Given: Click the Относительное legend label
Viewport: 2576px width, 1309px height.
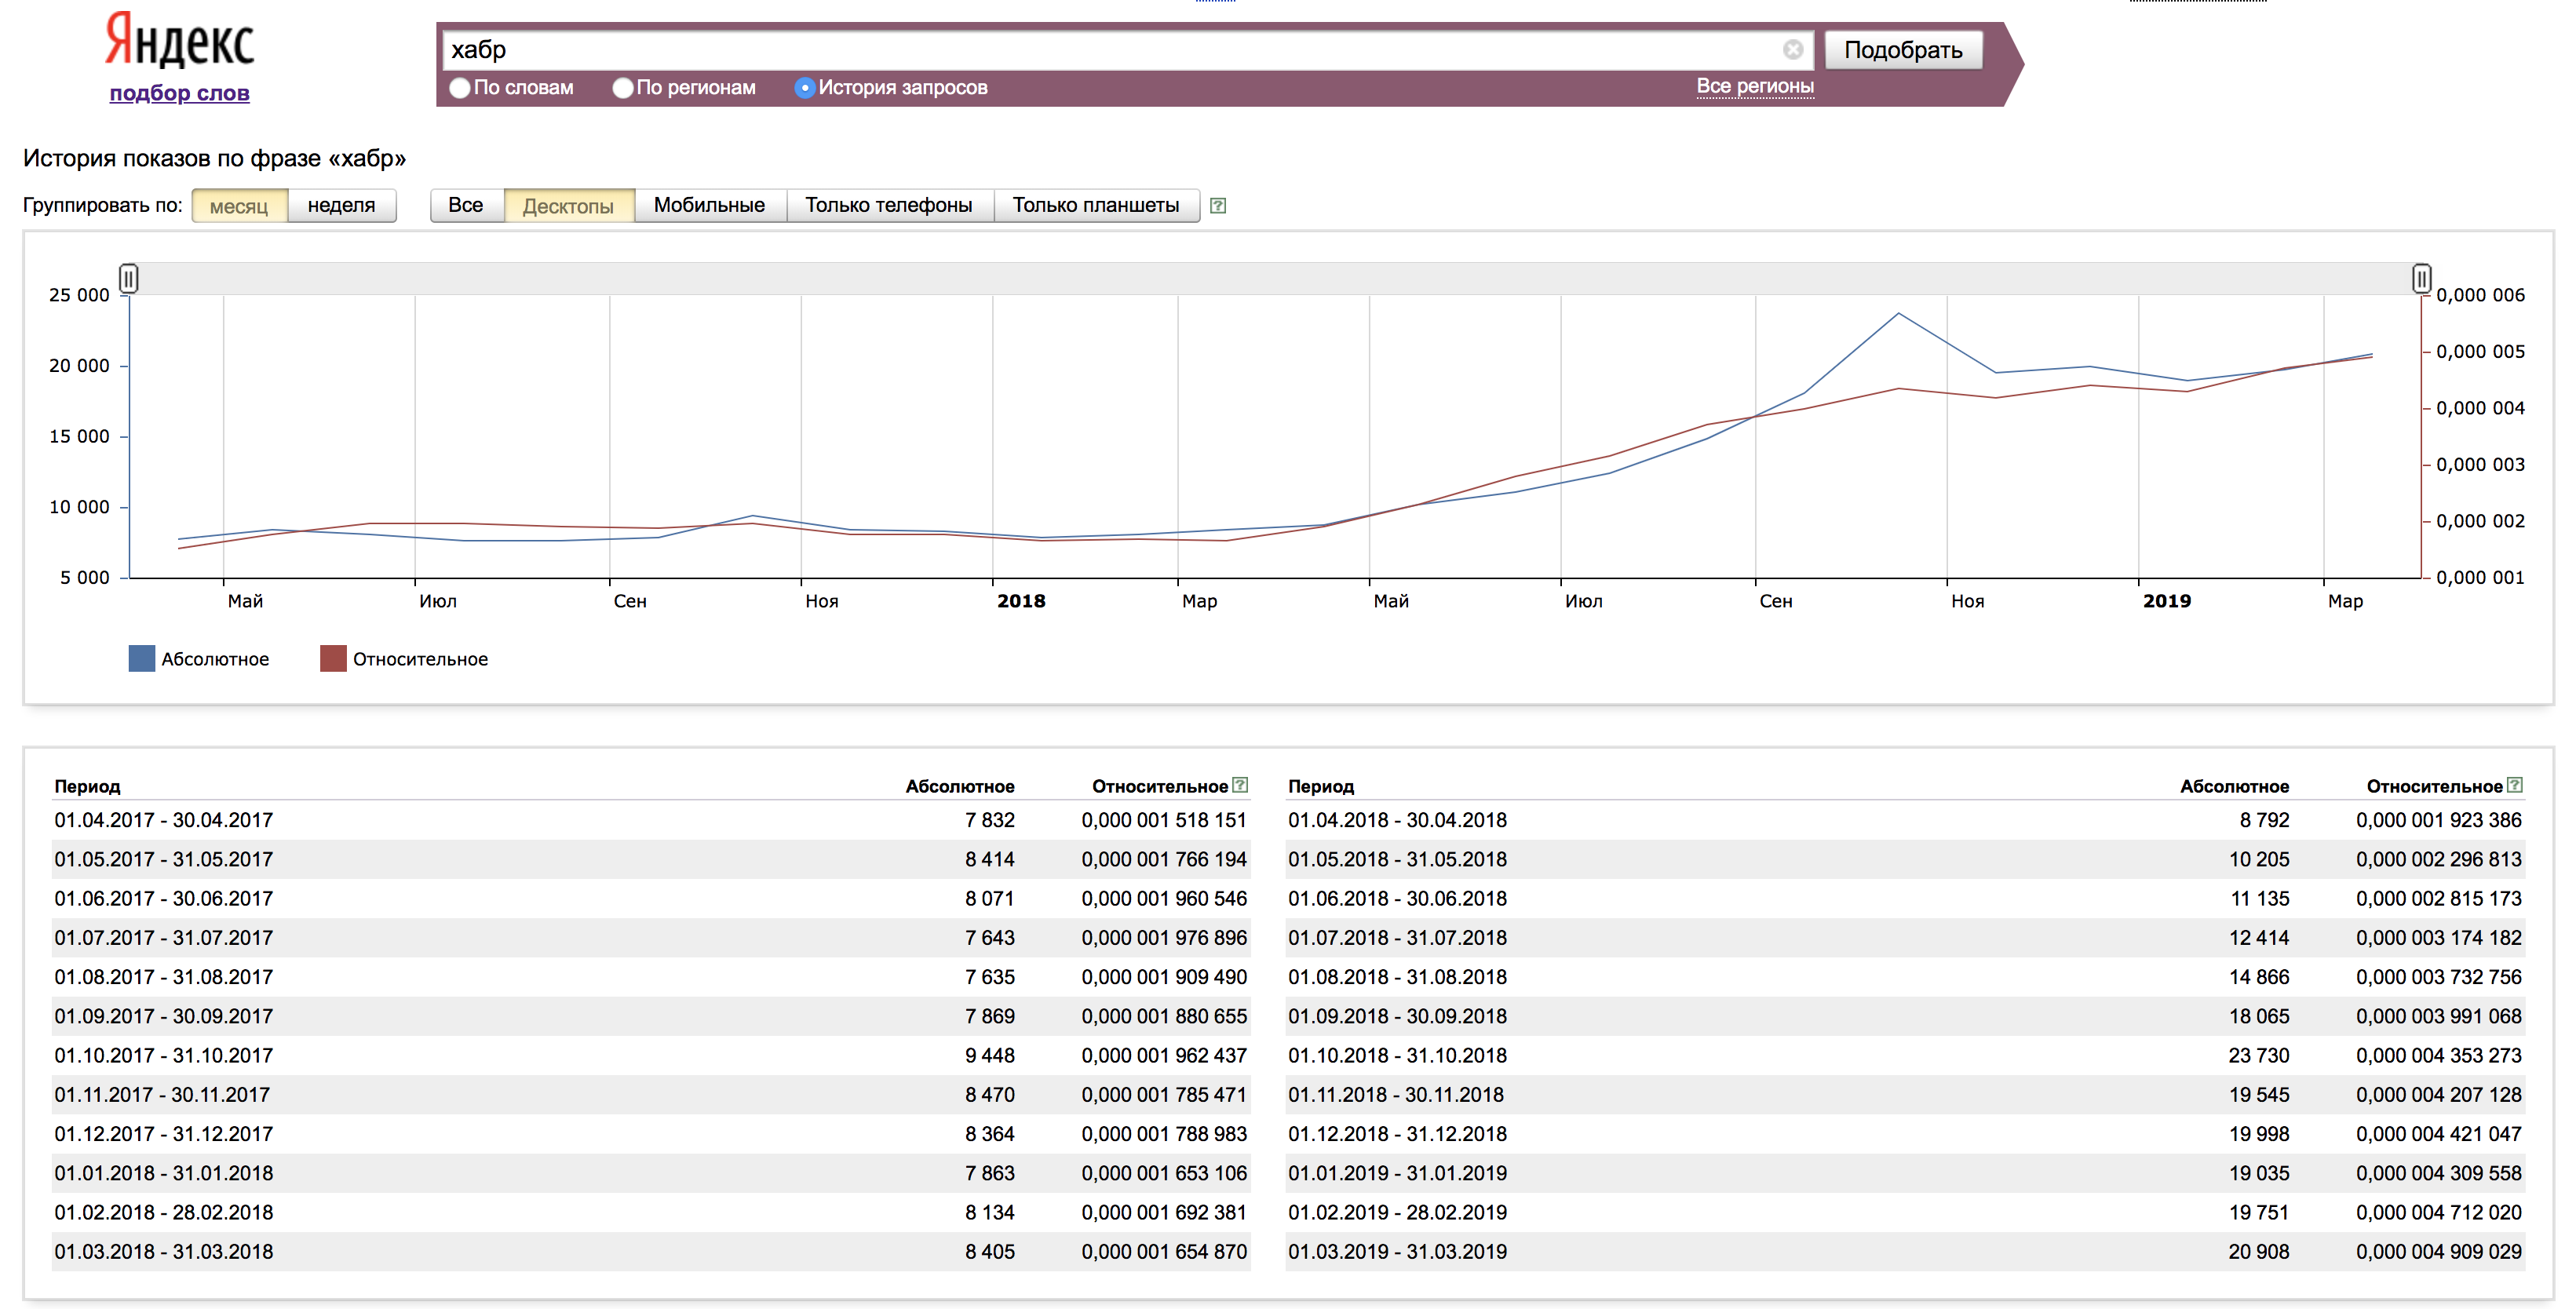Looking at the screenshot, I should (x=420, y=659).
